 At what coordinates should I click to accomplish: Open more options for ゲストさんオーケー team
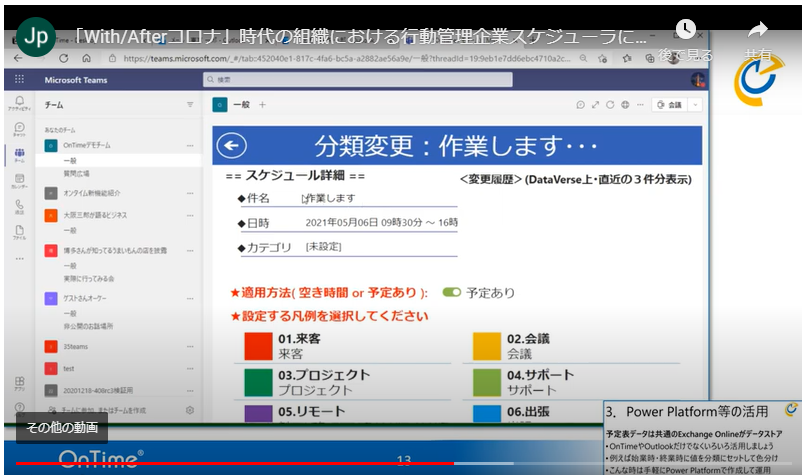190,298
